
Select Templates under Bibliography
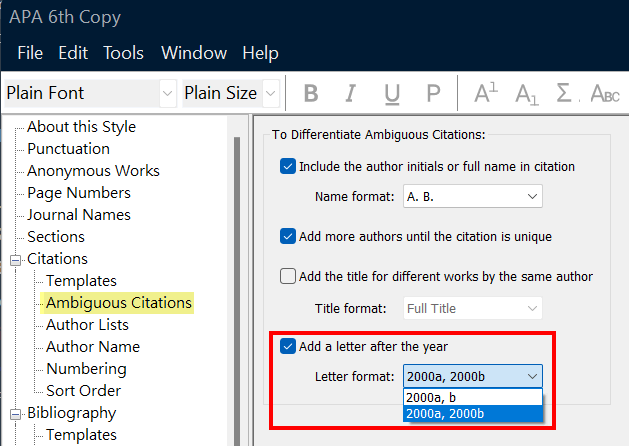[81, 435]
